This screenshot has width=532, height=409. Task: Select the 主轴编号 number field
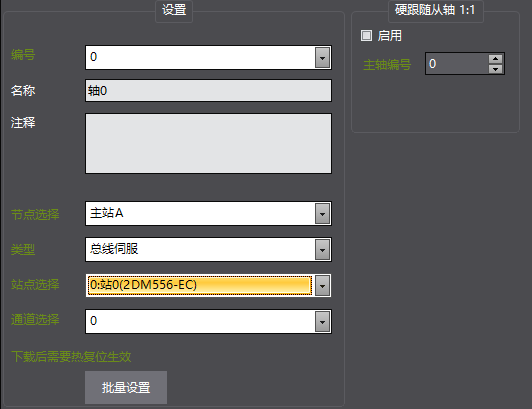(x=457, y=63)
